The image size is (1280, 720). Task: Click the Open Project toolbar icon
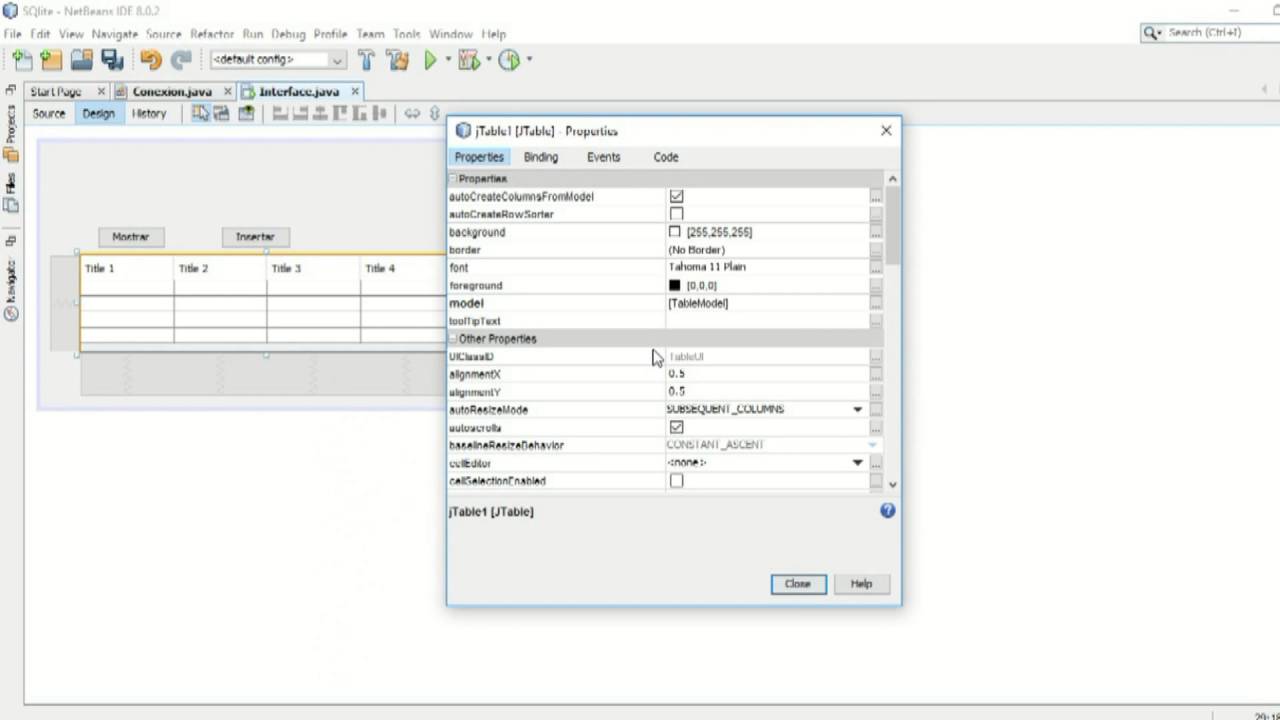pos(81,60)
